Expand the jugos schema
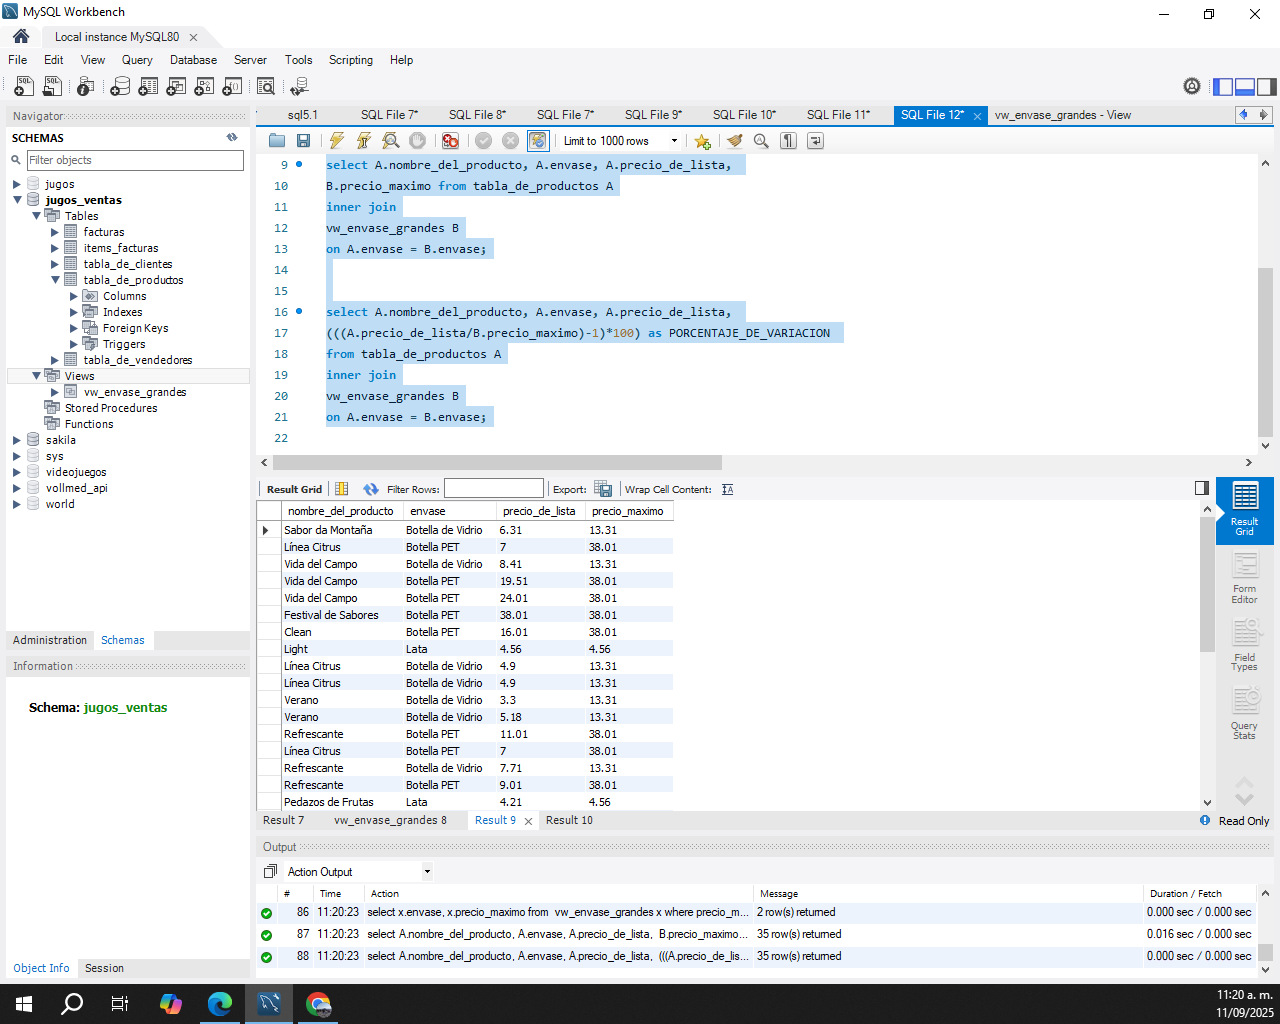This screenshot has width=1280, height=1024. click(x=17, y=184)
